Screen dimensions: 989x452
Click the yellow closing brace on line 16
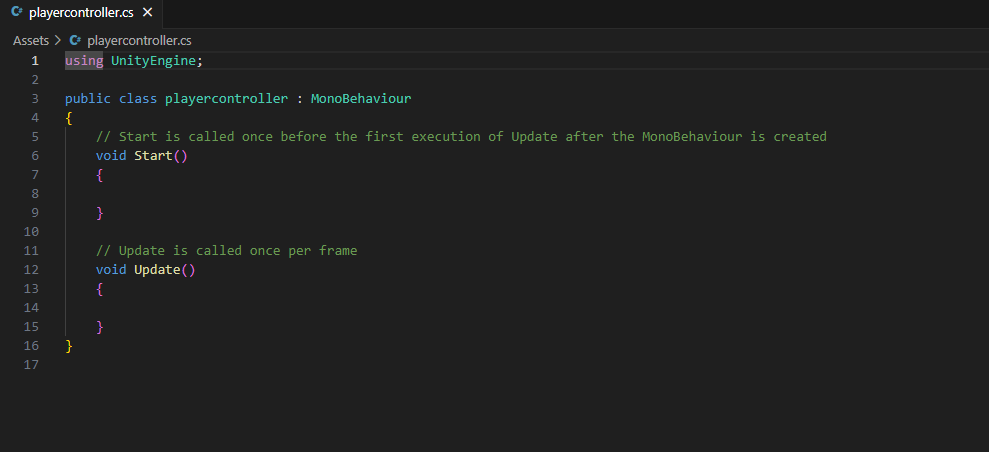(69, 345)
